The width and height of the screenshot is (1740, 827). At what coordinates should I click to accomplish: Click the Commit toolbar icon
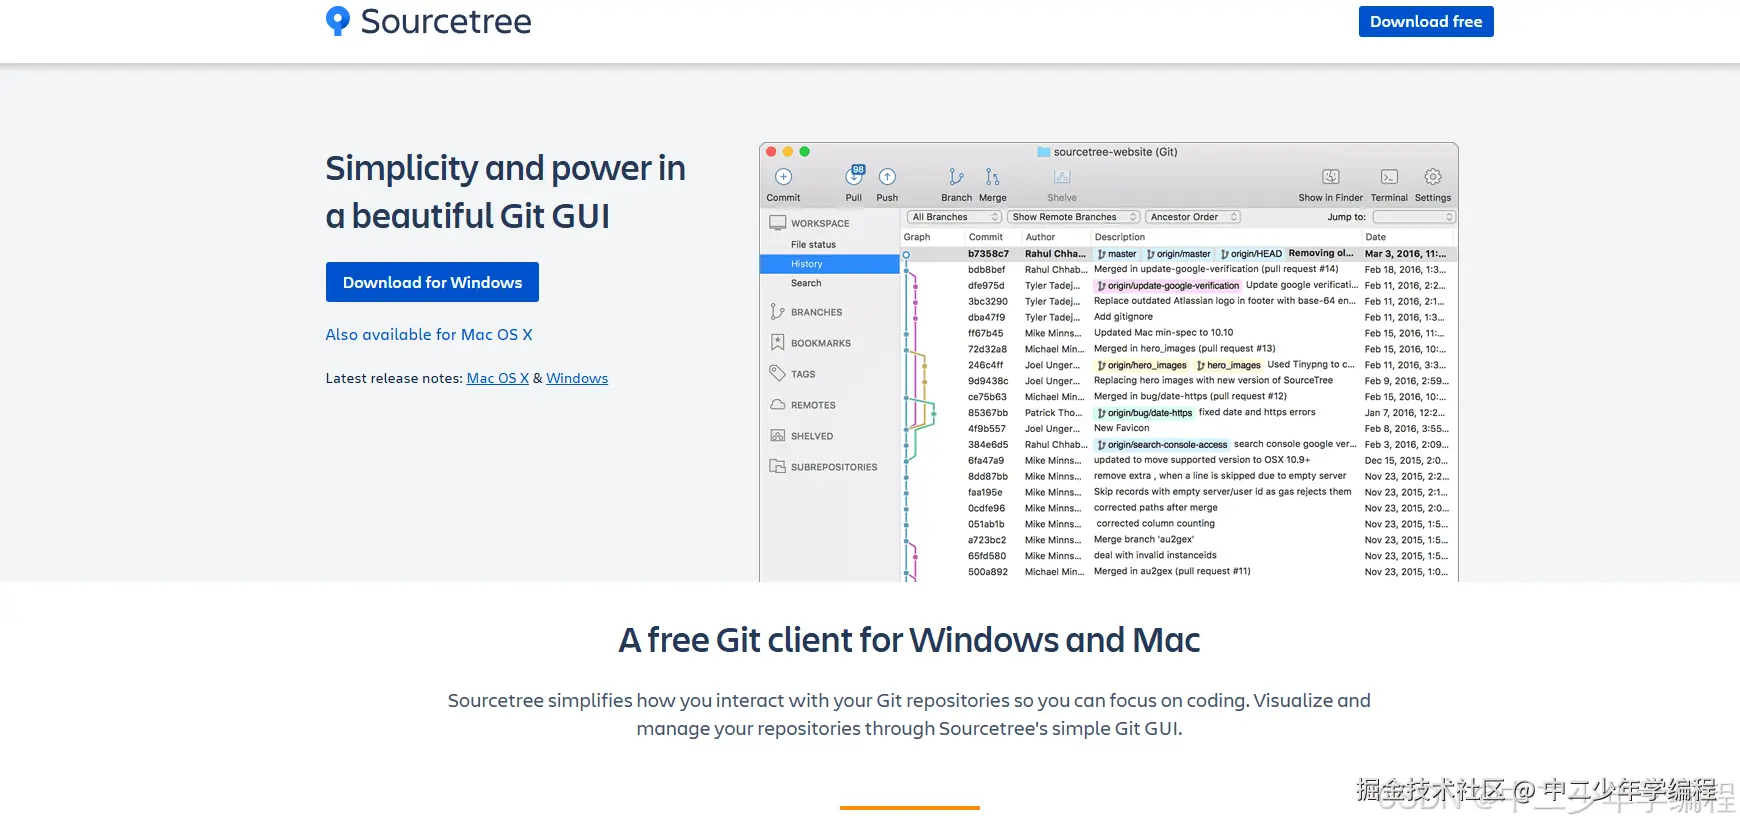point(783,177)
